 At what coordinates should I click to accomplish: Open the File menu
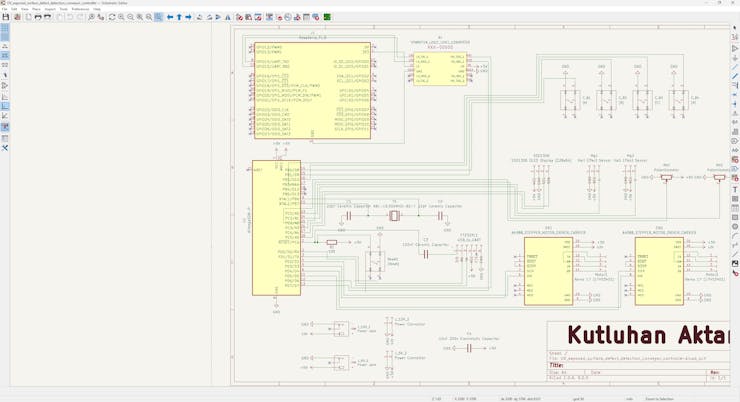coord(4,9)
